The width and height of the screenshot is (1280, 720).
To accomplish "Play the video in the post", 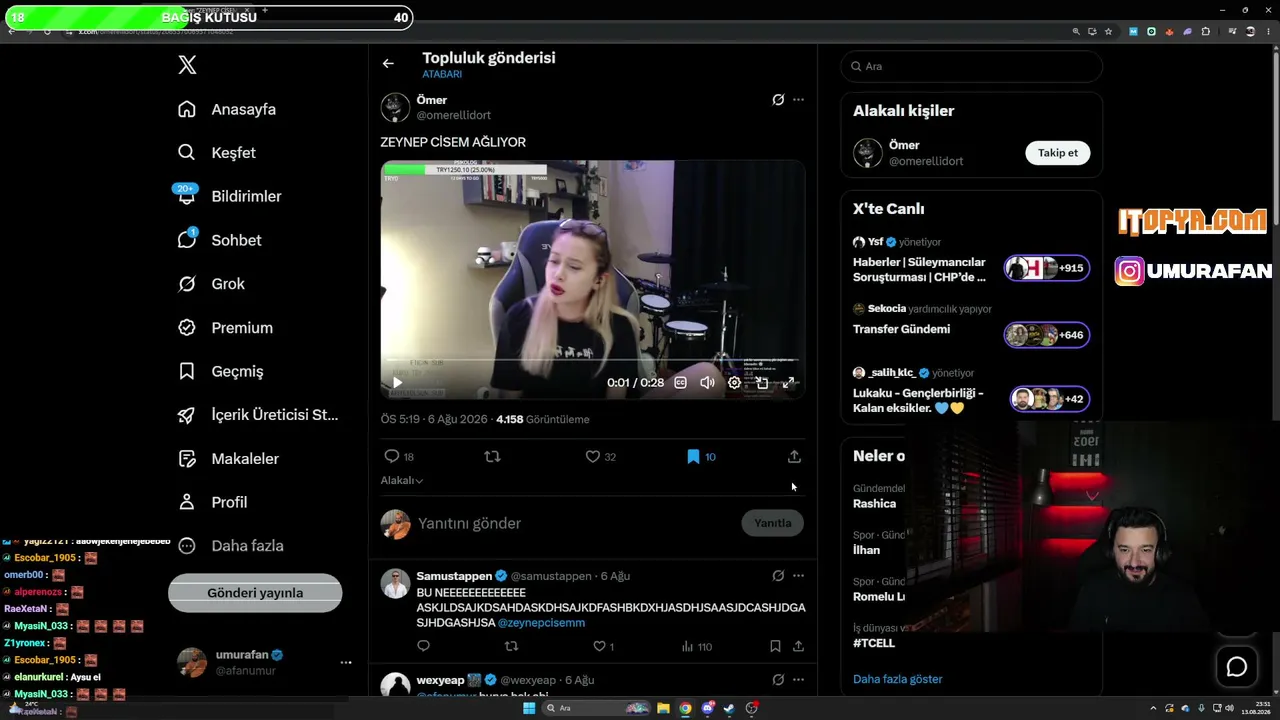I will pos(397,382).
